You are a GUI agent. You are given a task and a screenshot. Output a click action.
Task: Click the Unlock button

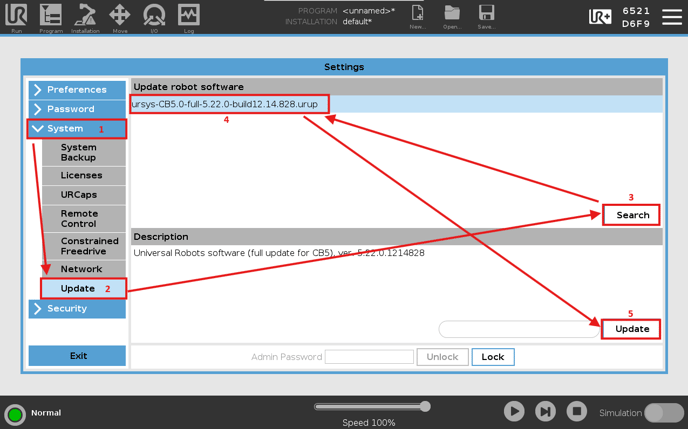442,357
